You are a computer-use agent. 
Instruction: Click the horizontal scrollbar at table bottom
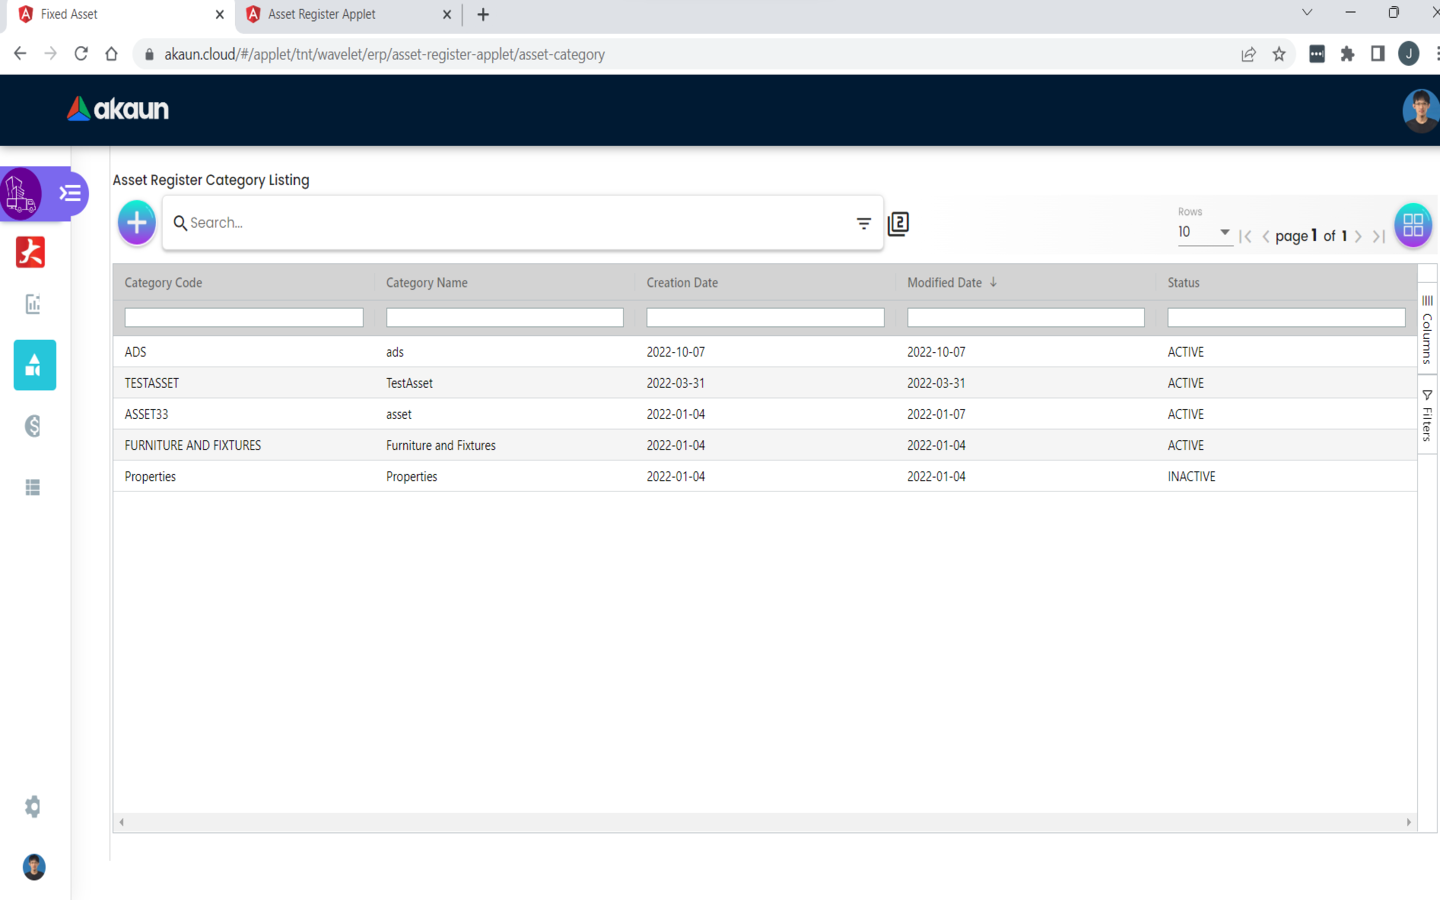(x=765, y=822)
